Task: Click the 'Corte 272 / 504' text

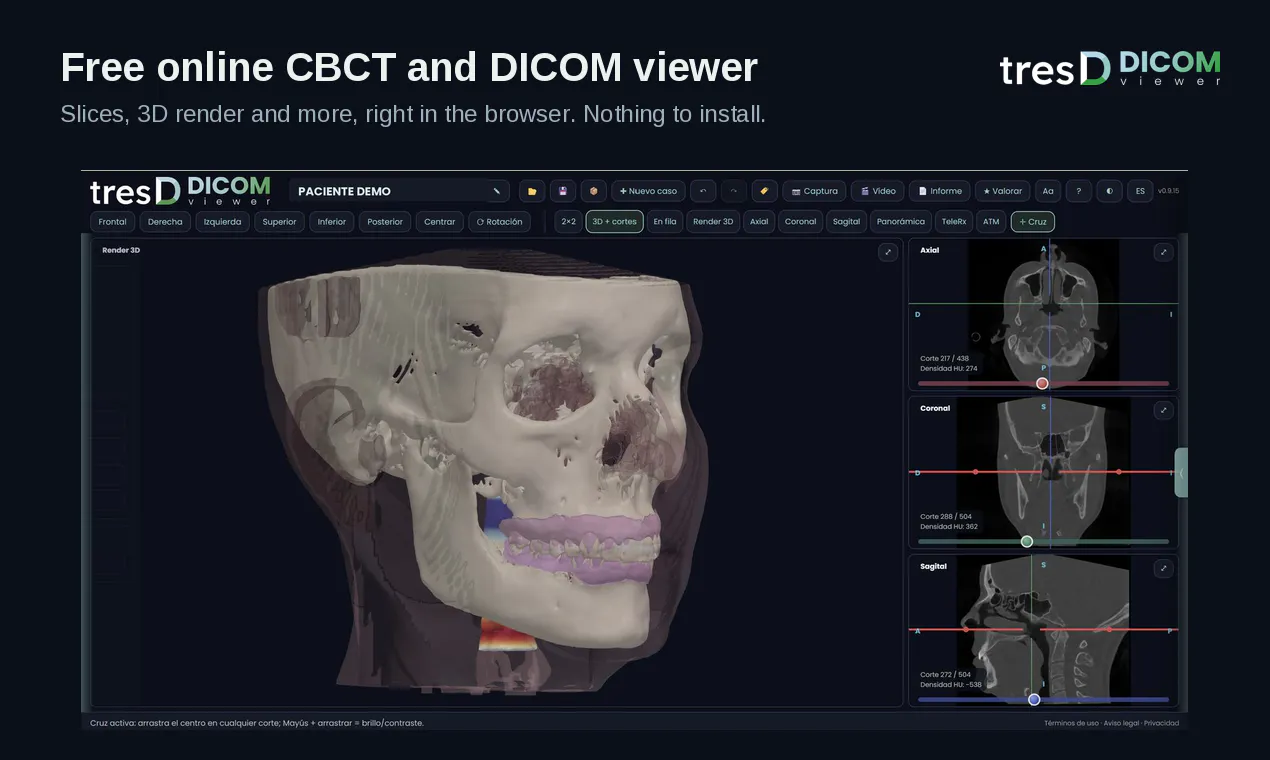Action: tap(945, 674)
